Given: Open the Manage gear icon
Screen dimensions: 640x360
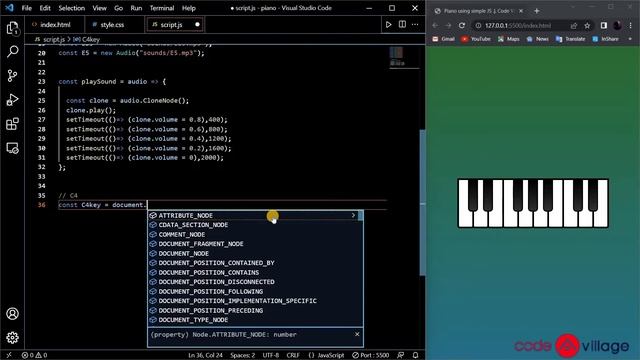Looking at the screenshot, I should pos(12,338).
